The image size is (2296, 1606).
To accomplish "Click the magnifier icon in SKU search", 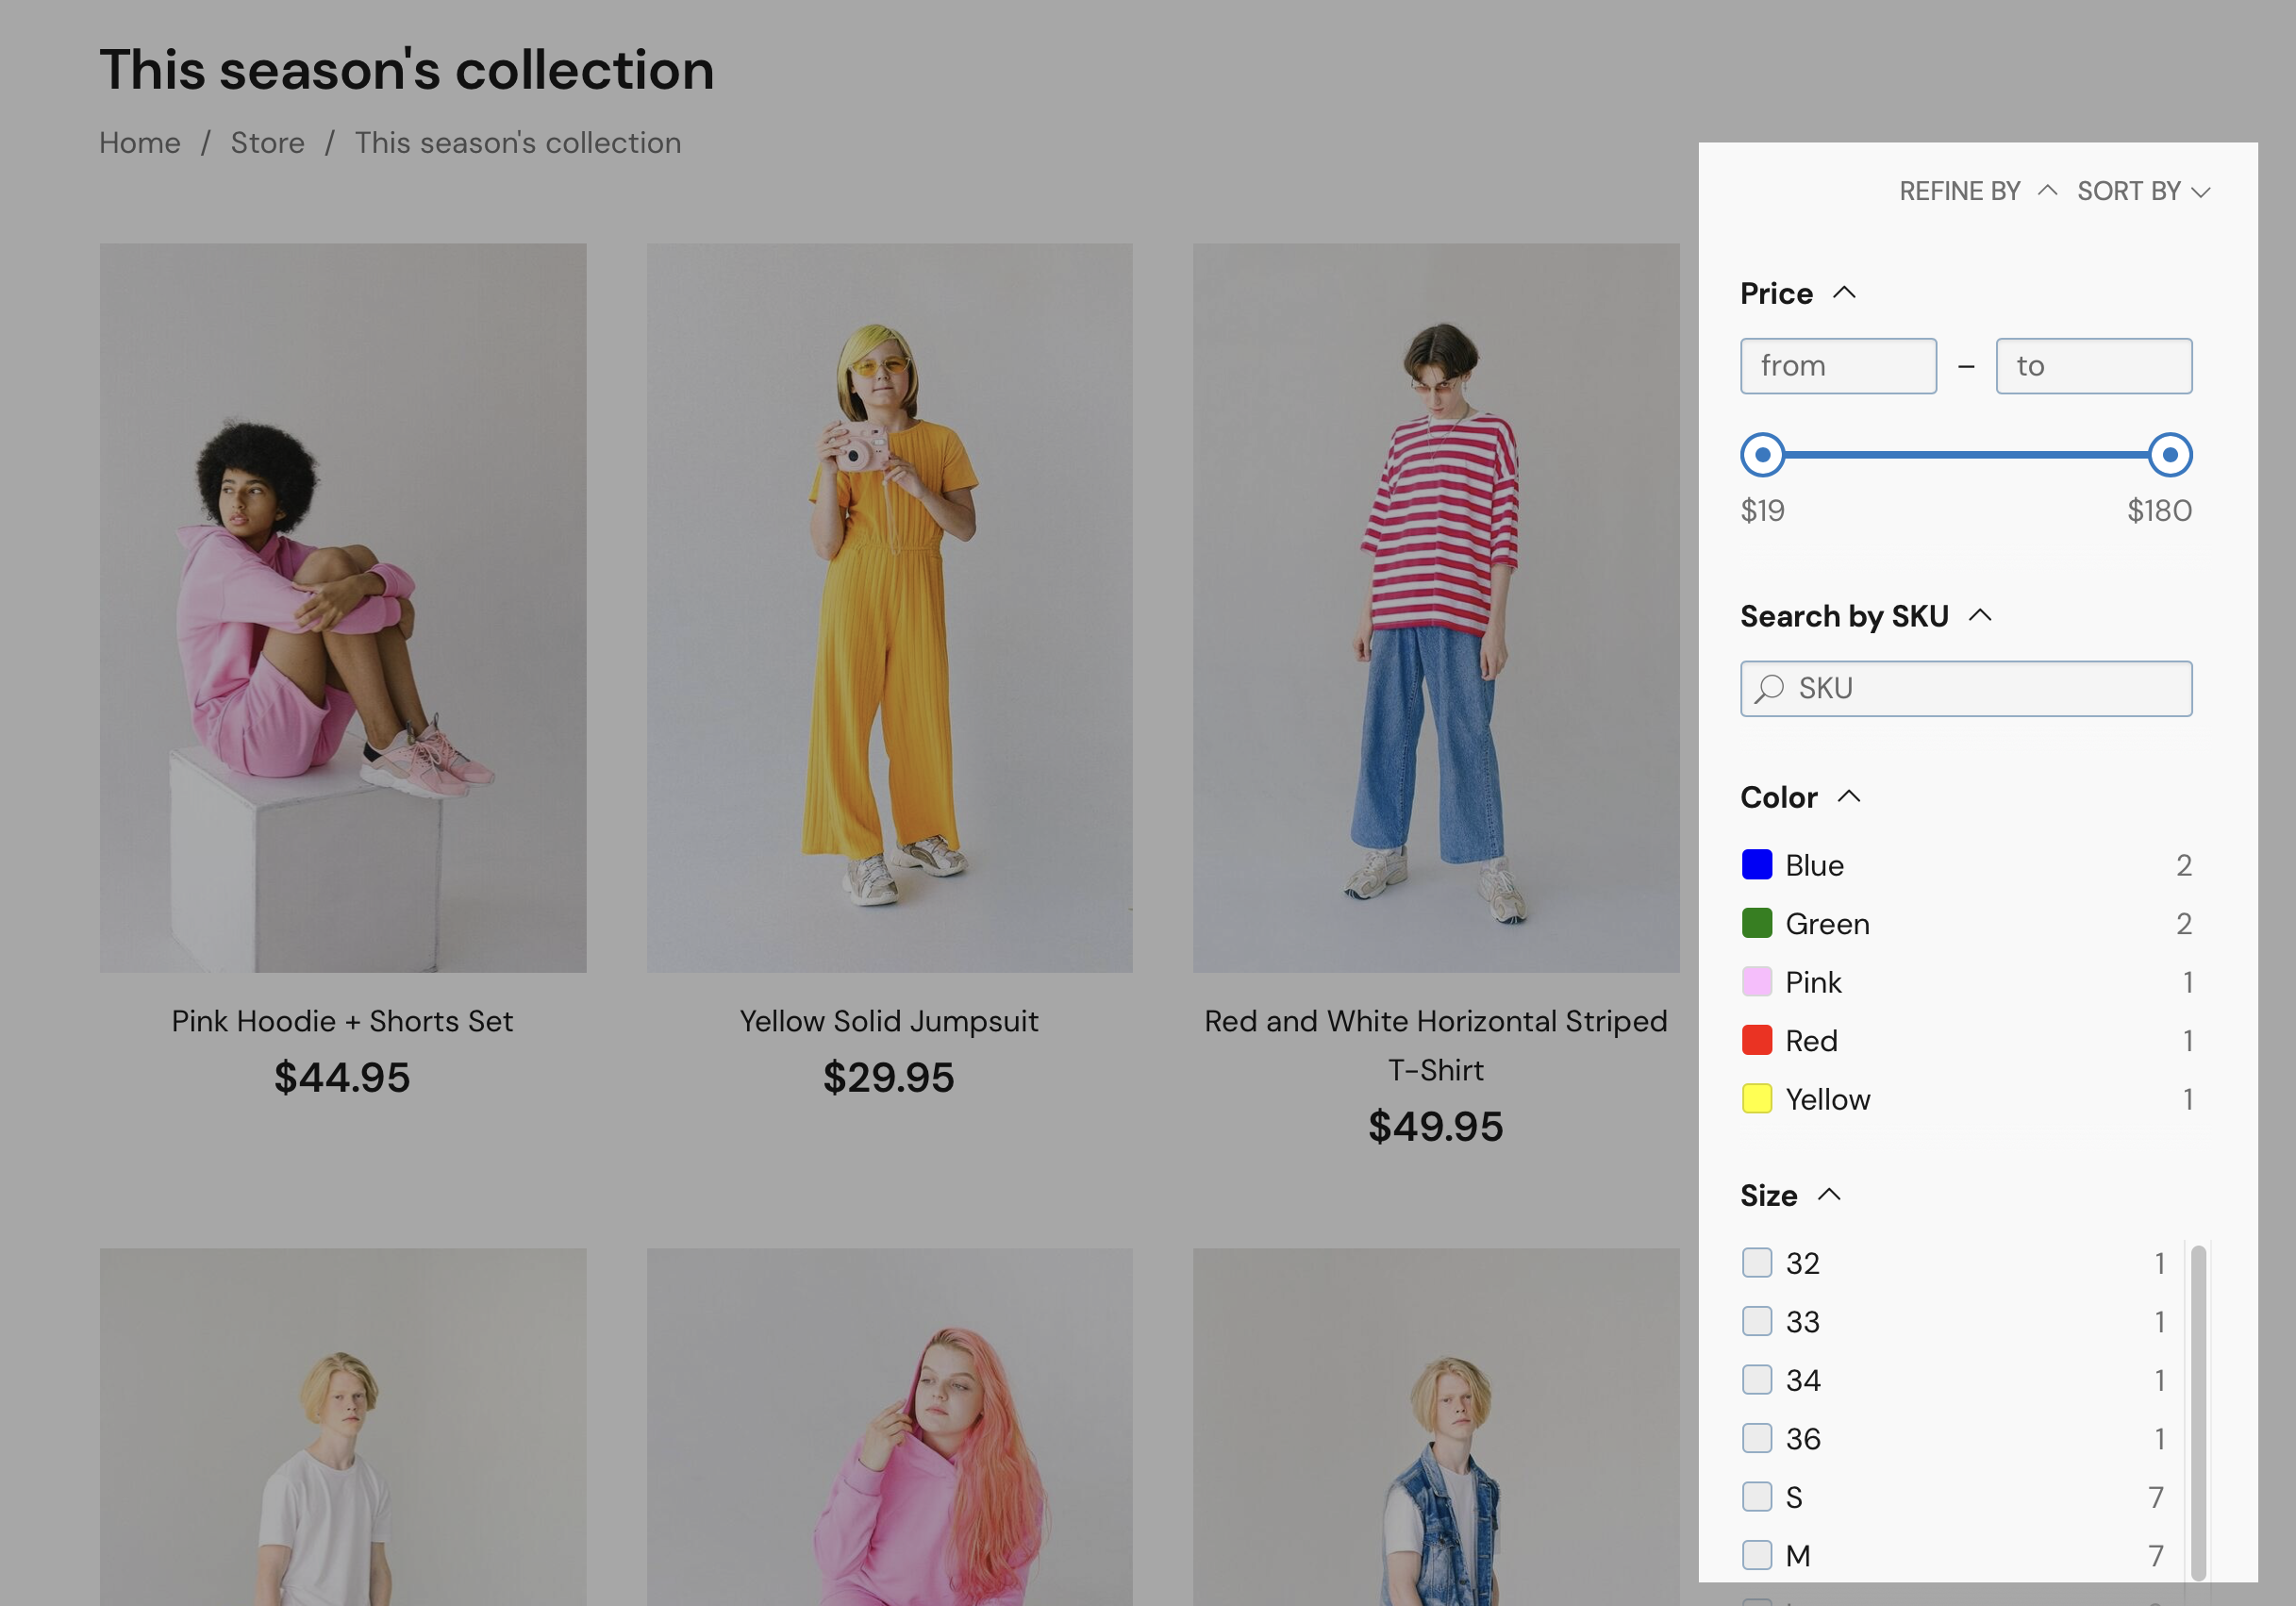I will 1768,687.
